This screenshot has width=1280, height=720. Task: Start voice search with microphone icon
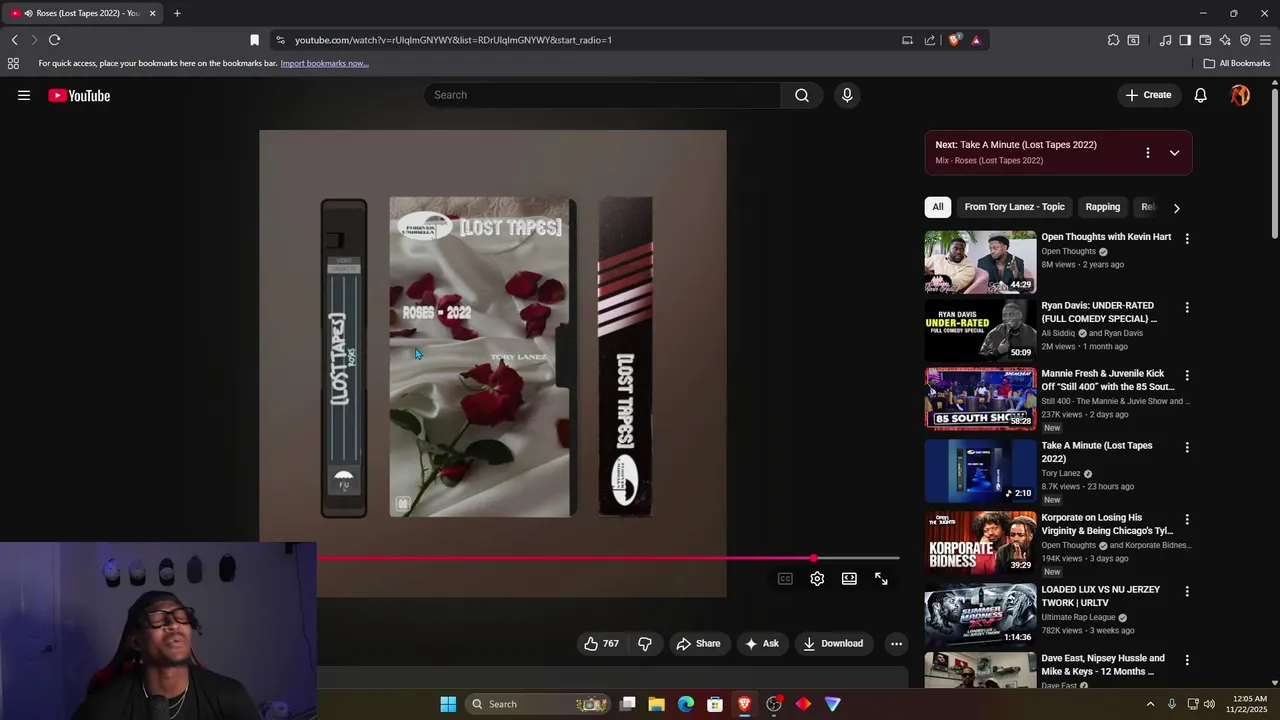click(847, 95)
